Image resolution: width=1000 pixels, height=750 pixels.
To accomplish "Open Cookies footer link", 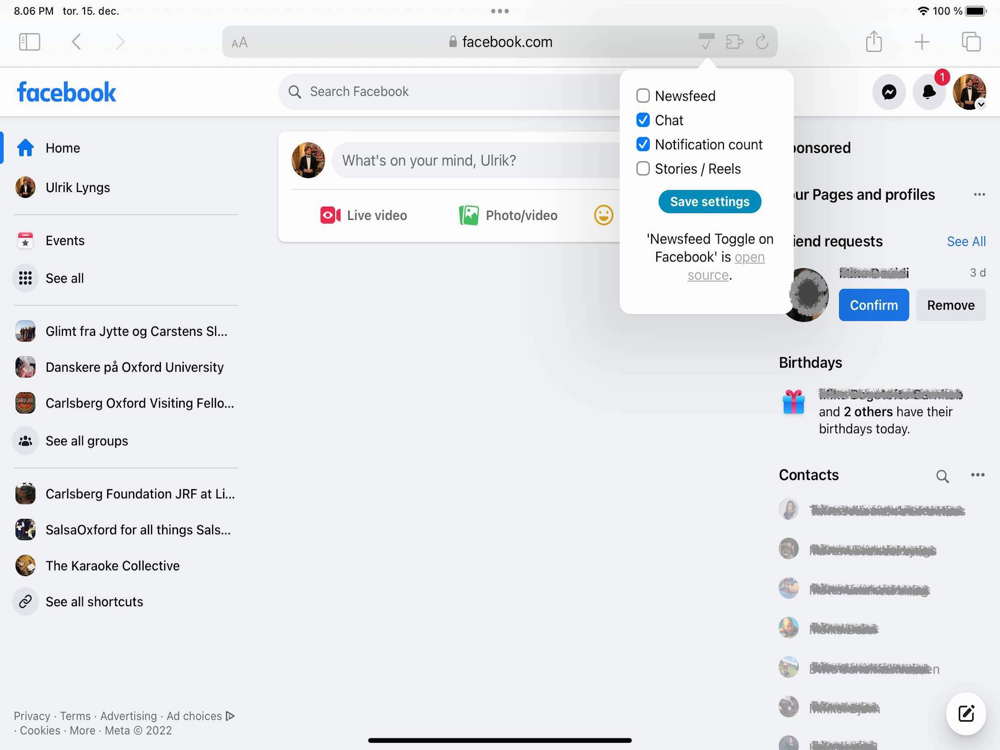I will pyautogui.click(x=40, y=731).
